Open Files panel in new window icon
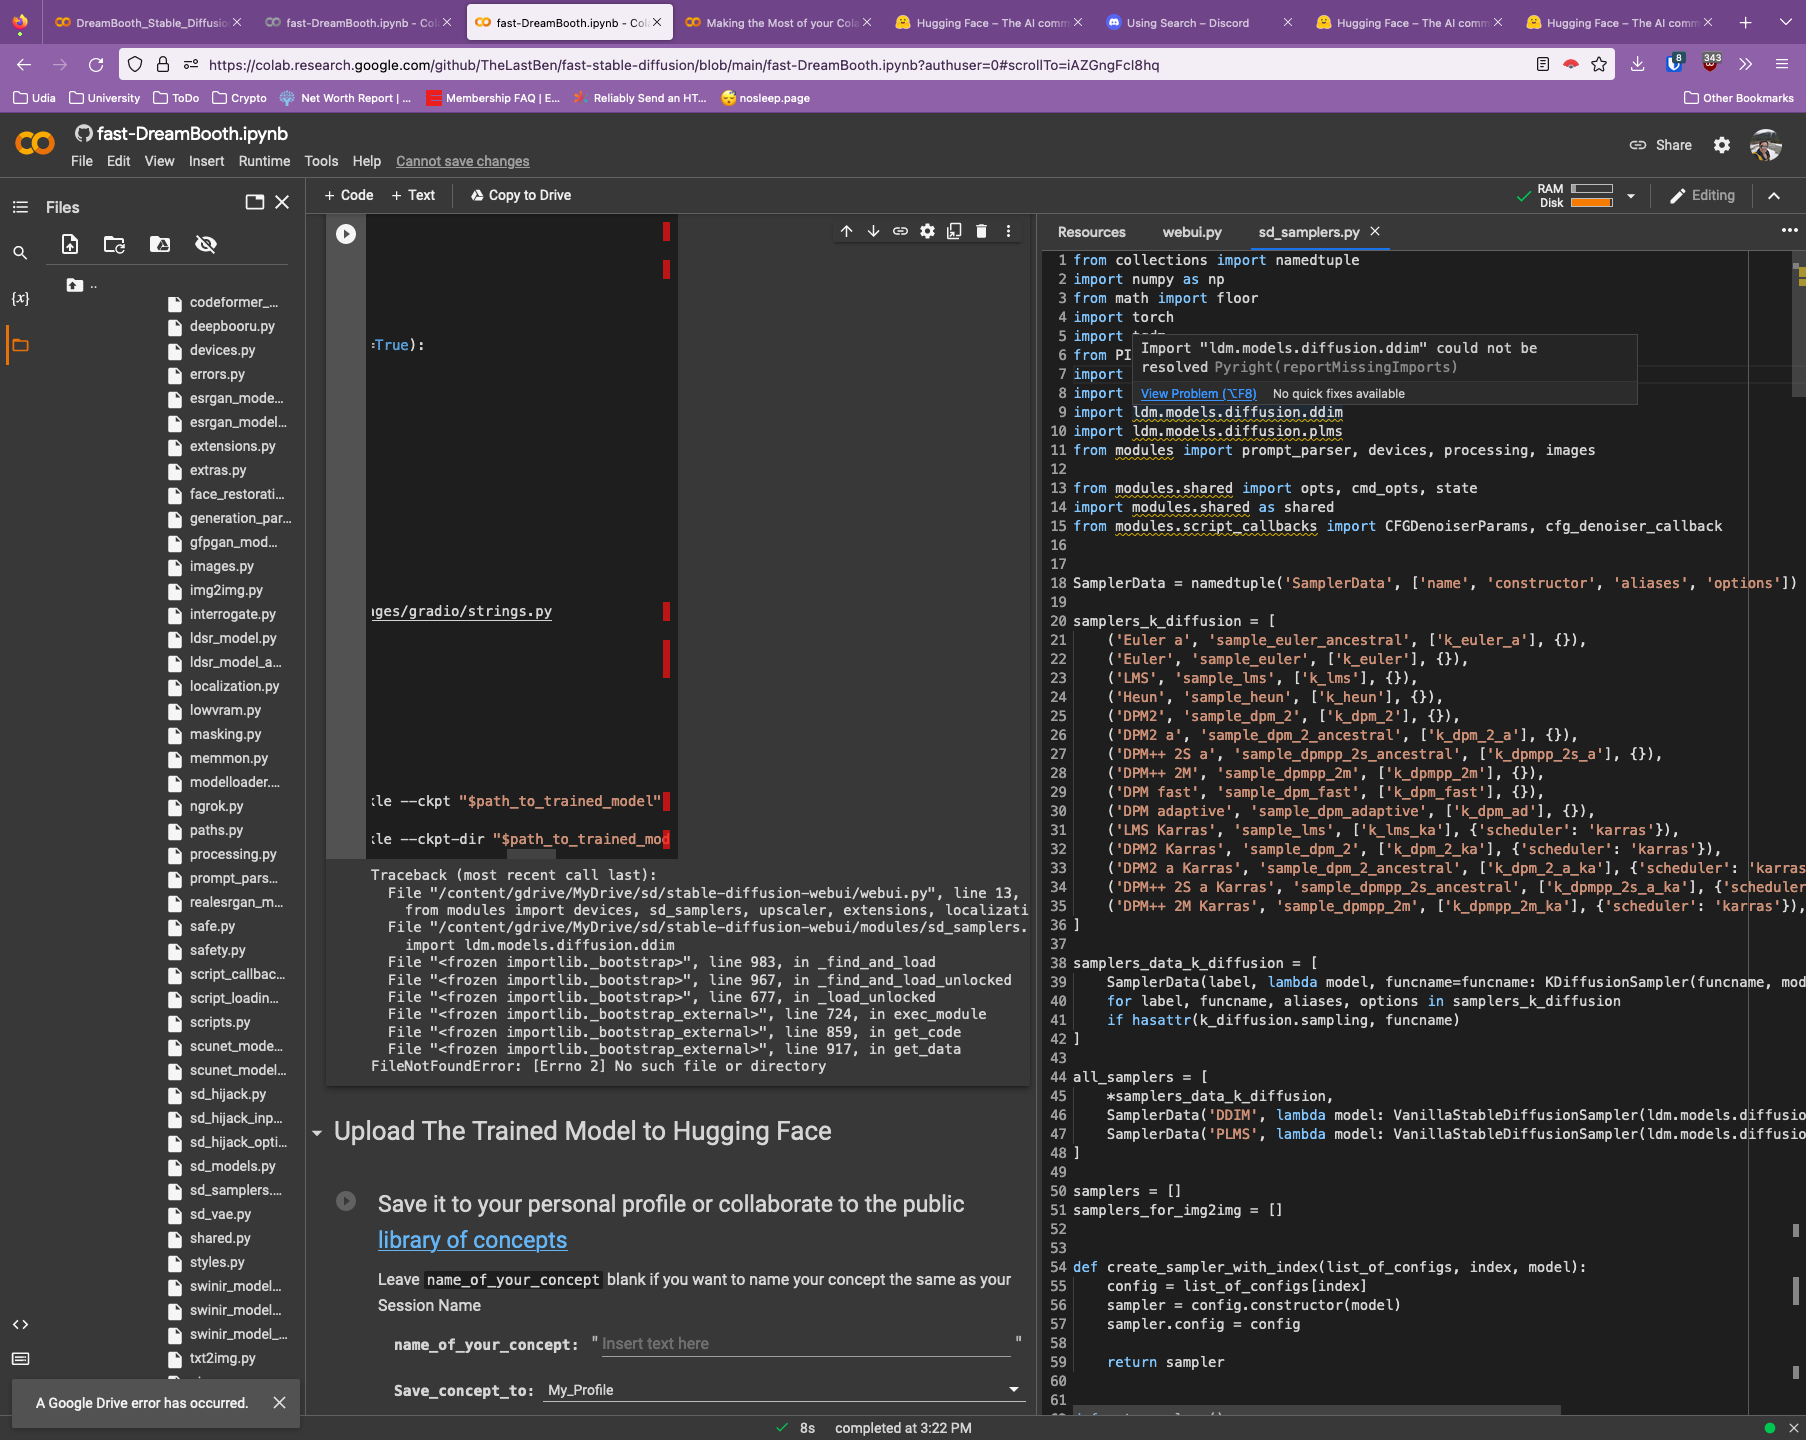 click(x=255, y=202)
